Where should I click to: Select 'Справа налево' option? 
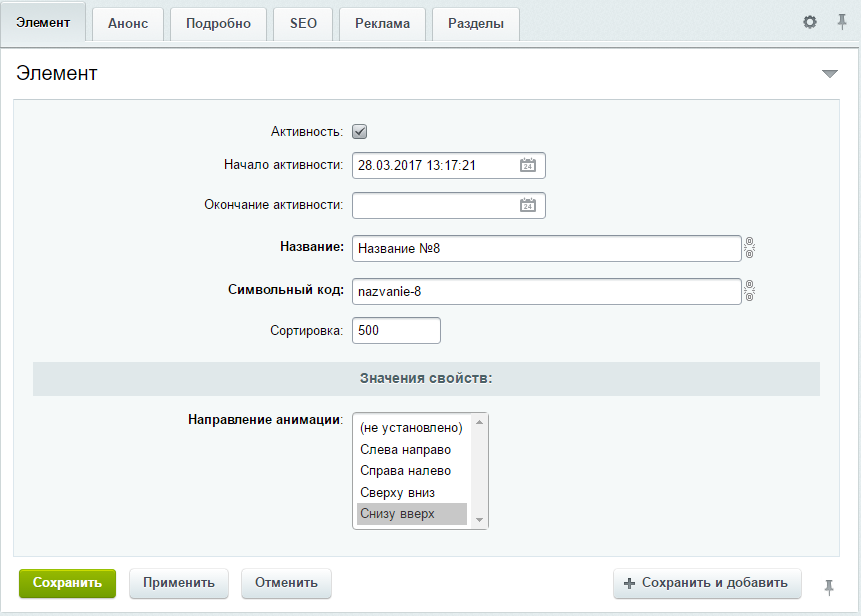coord(412,471)
